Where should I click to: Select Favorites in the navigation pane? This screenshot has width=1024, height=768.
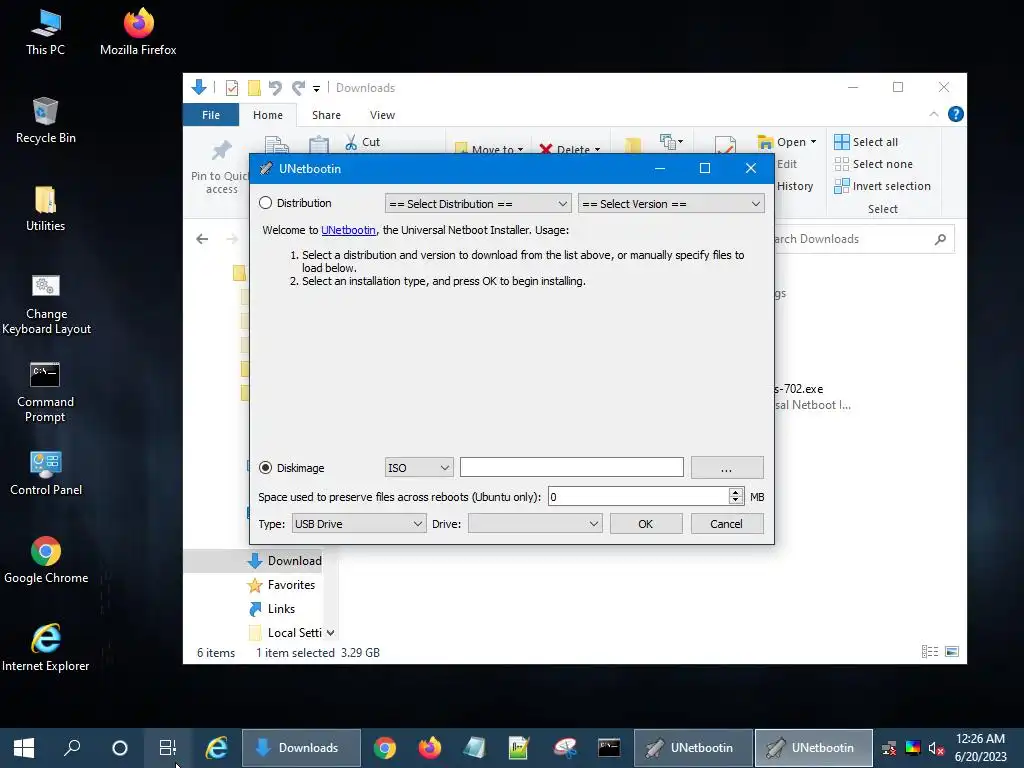click(281, 585)
